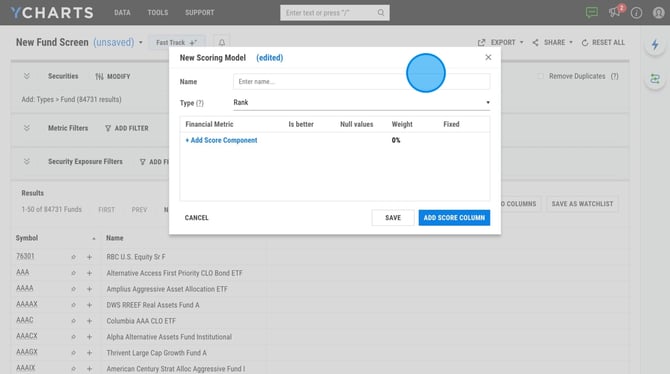Open the Export dropdown
670x374 pixels.
coord(500,42)
